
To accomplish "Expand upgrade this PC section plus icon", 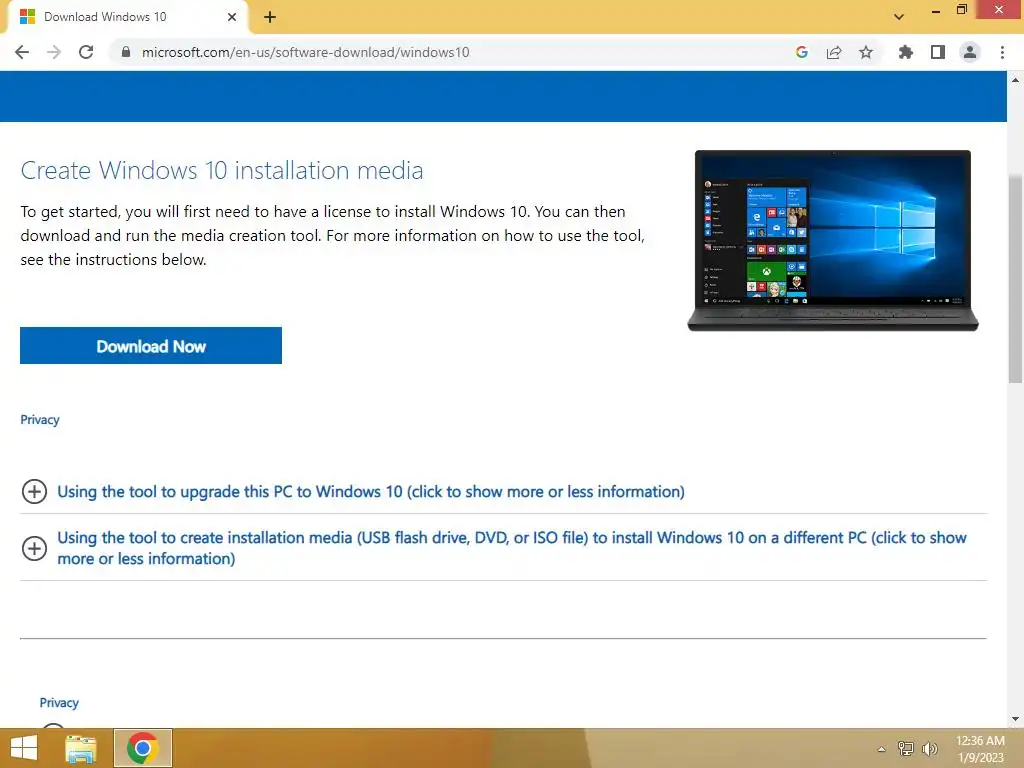I will pyautogui.click(x=35, y=491).
